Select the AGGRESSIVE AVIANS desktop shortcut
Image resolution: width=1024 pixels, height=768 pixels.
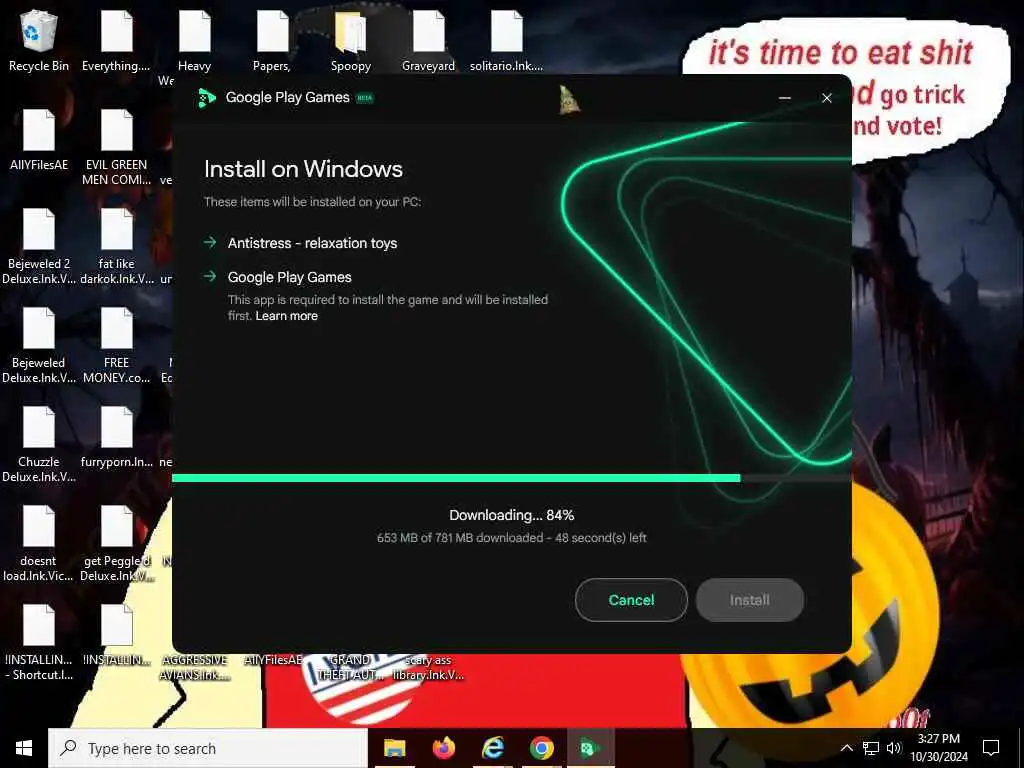[x=195, y=667]
